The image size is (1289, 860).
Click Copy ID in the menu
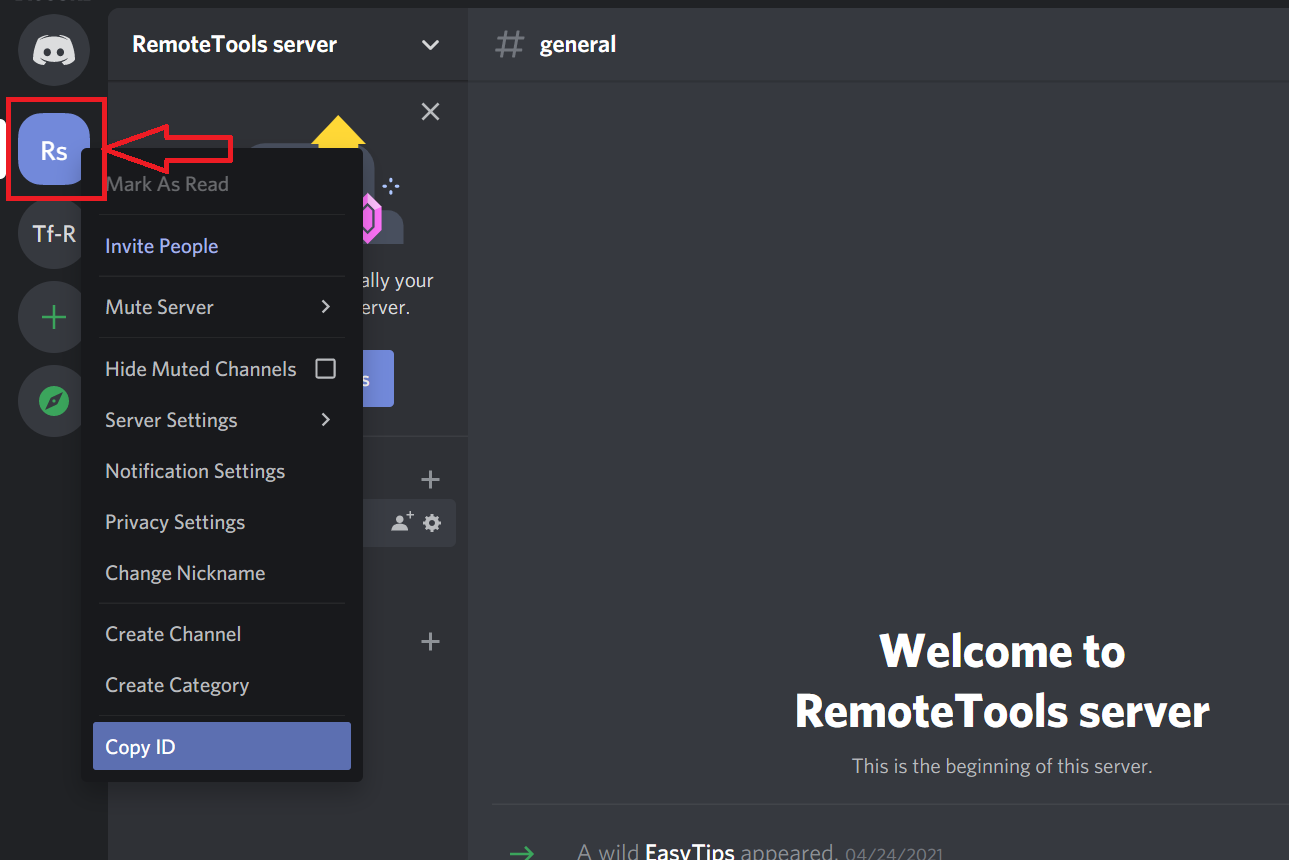[222, 746]
